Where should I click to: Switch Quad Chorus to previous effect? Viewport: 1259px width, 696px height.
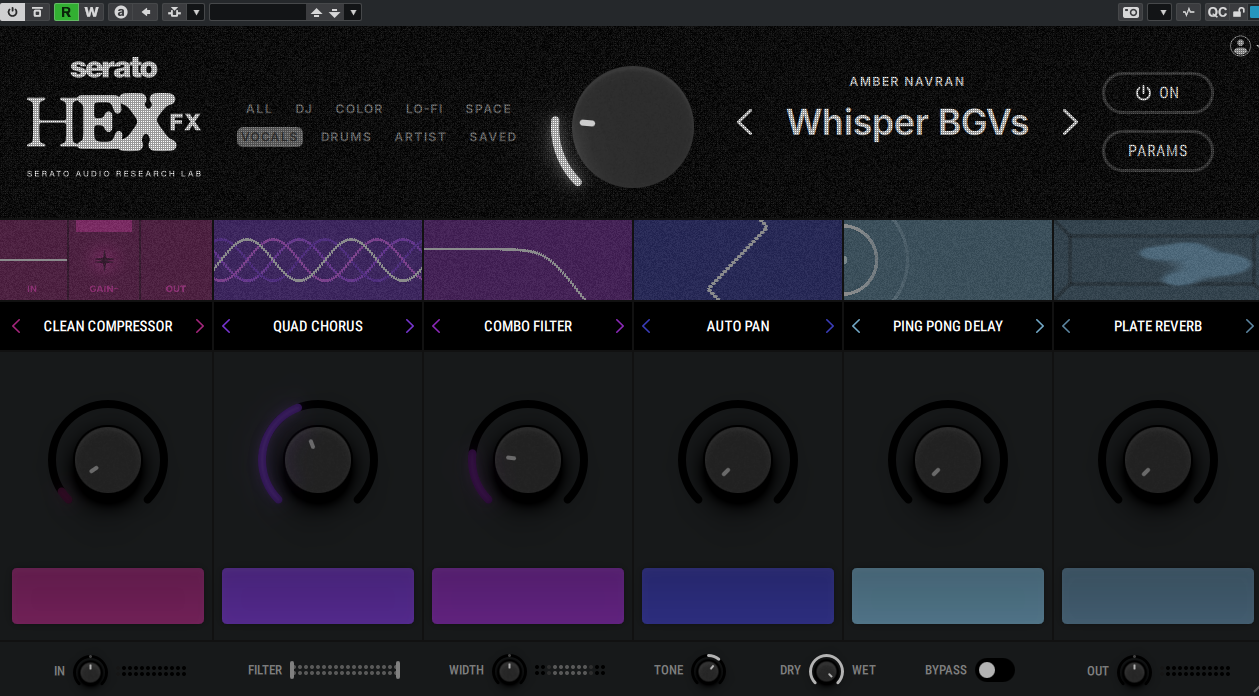[x=226, y=326]
